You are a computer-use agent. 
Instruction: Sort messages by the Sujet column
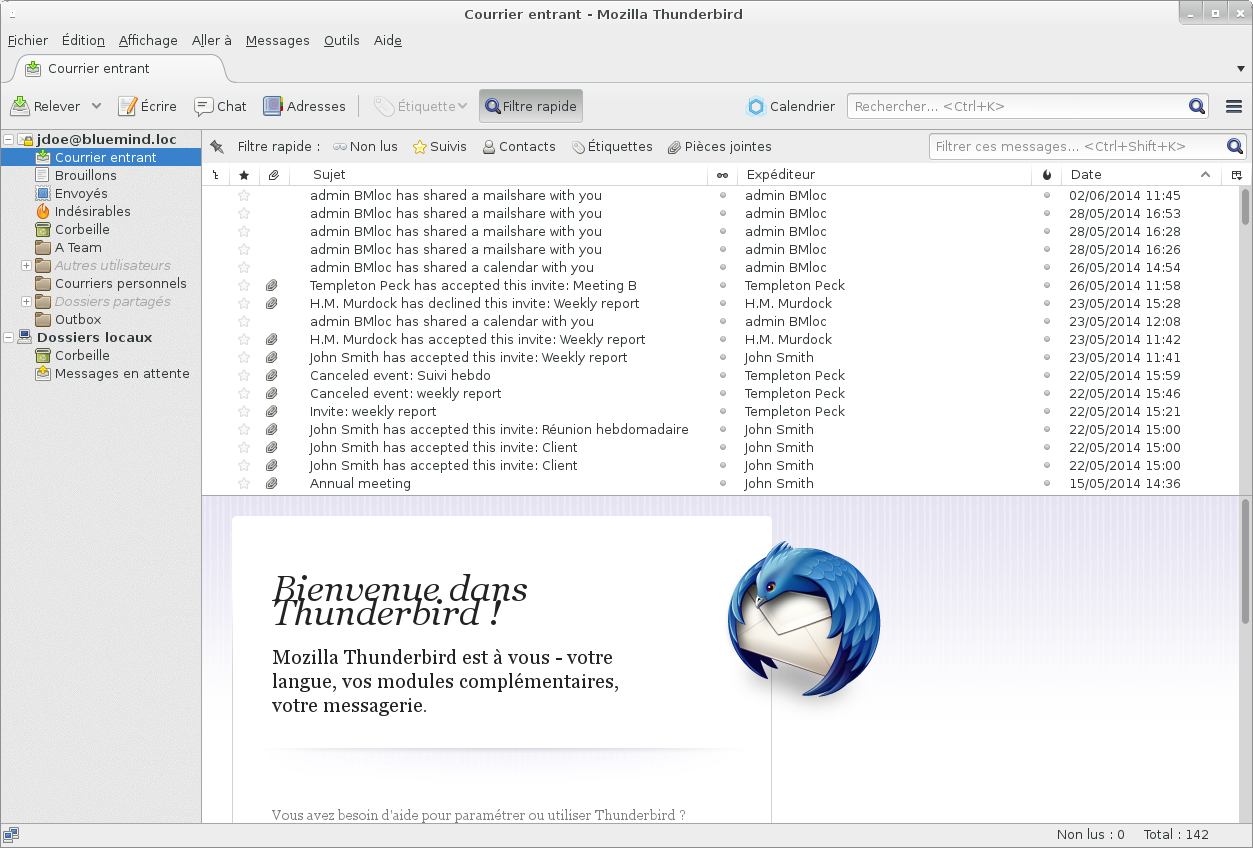click(x=498, y=175)
